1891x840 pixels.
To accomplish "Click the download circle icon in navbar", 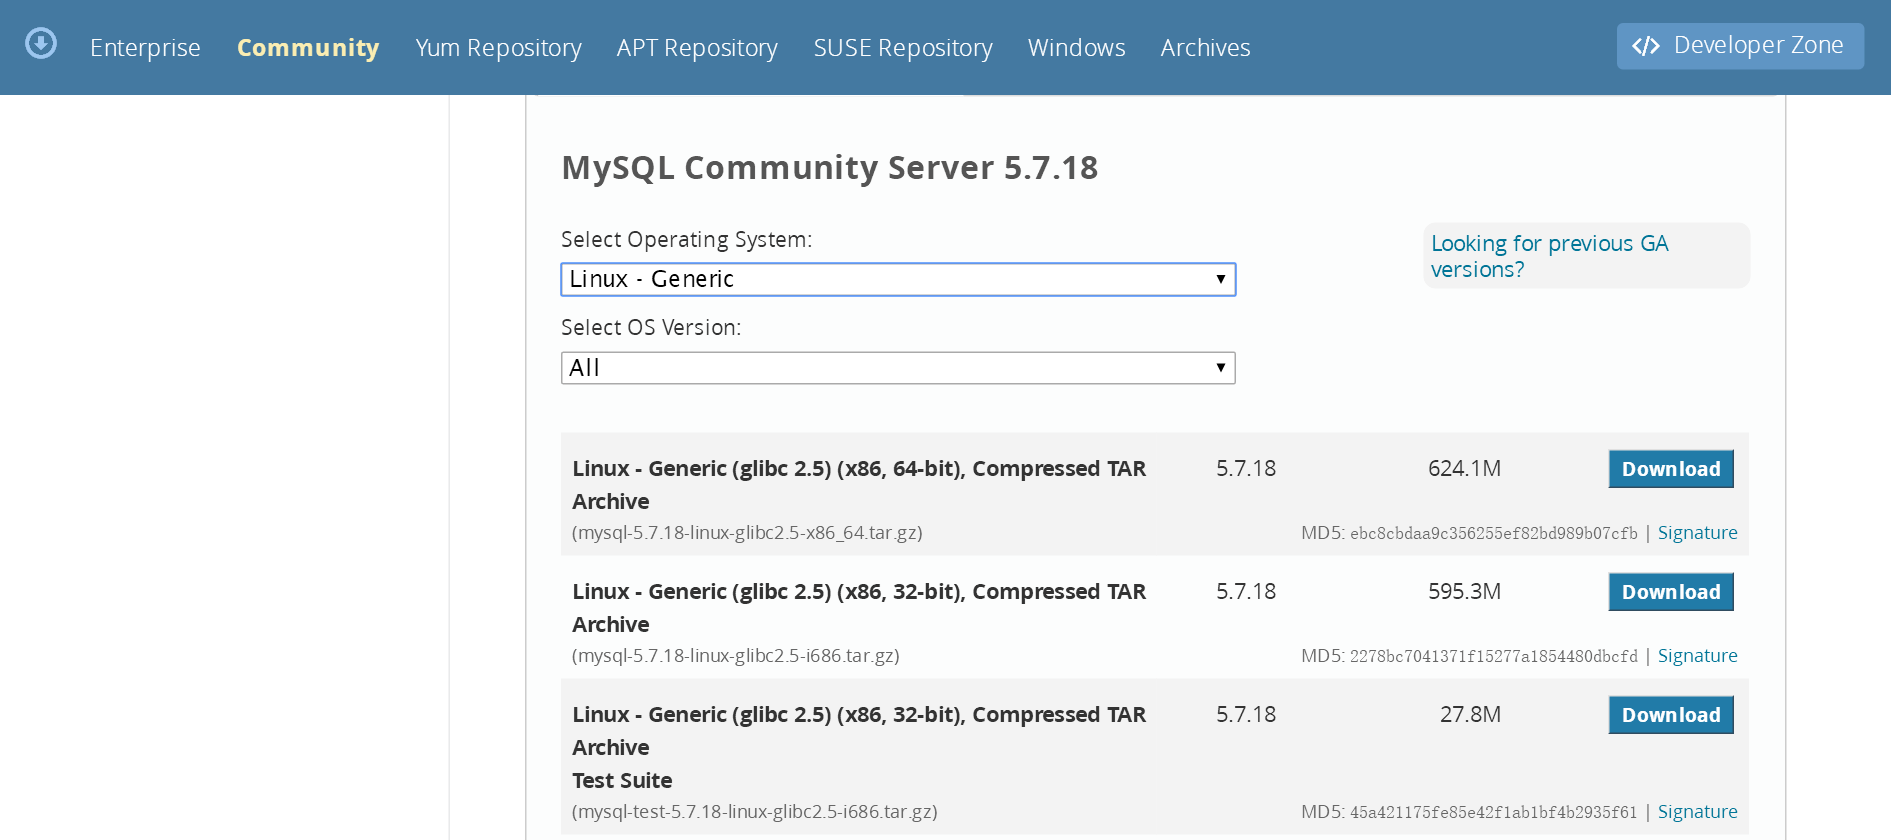I will tap(41, 44).
